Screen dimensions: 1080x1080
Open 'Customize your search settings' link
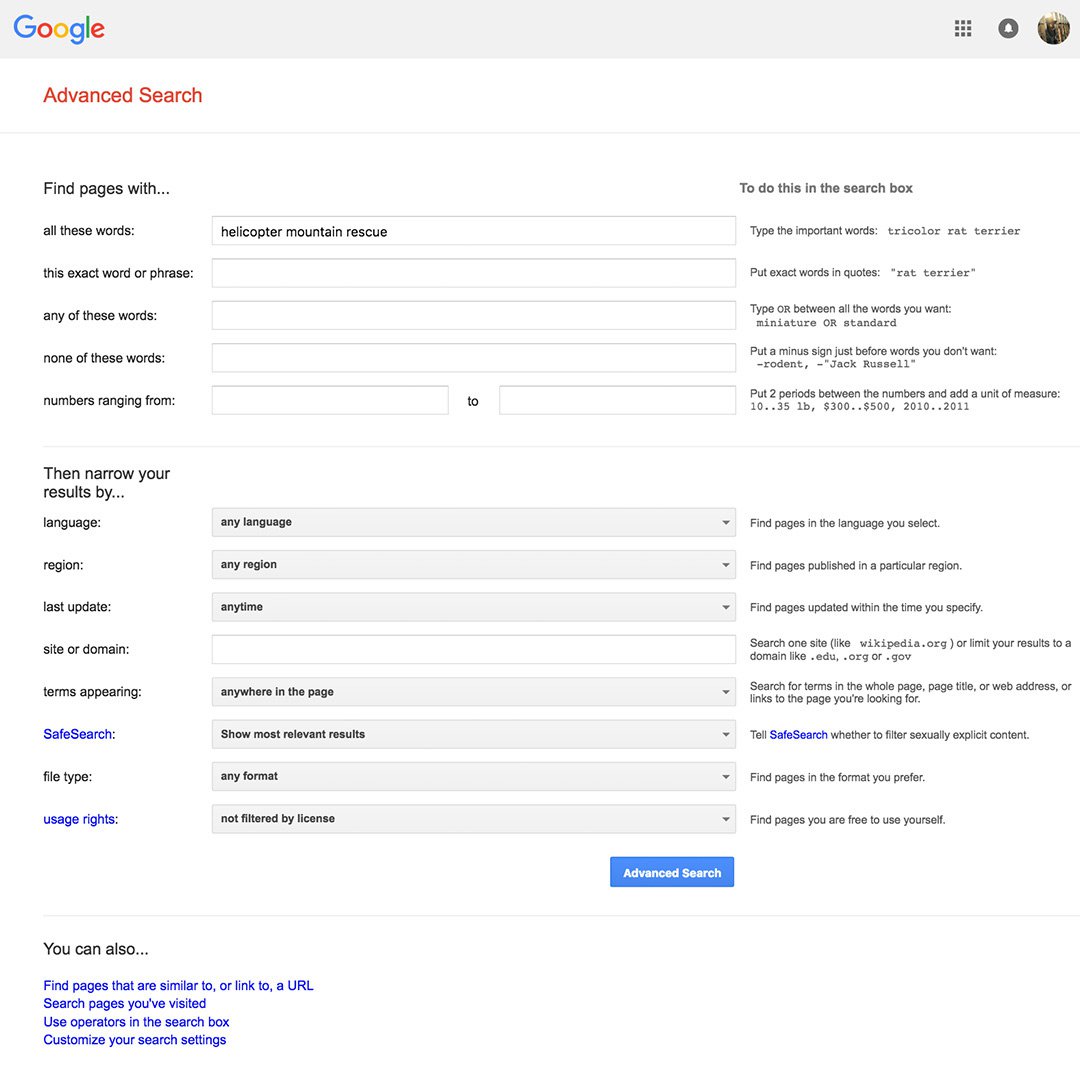click(134, 1040)
